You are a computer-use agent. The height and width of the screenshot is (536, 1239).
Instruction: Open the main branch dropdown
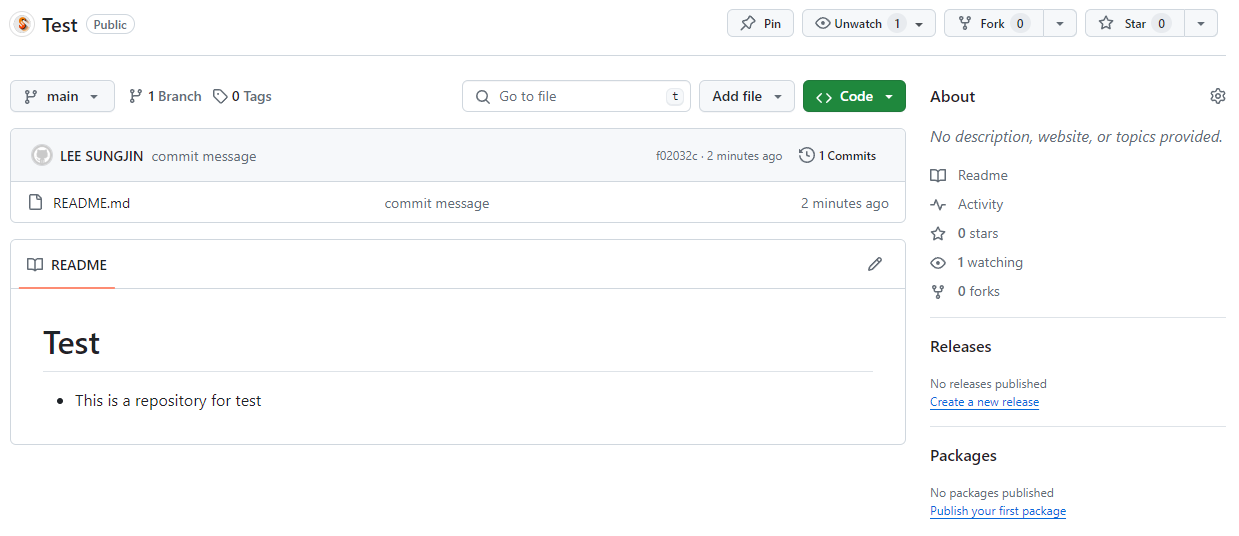(x=62, y=96)
